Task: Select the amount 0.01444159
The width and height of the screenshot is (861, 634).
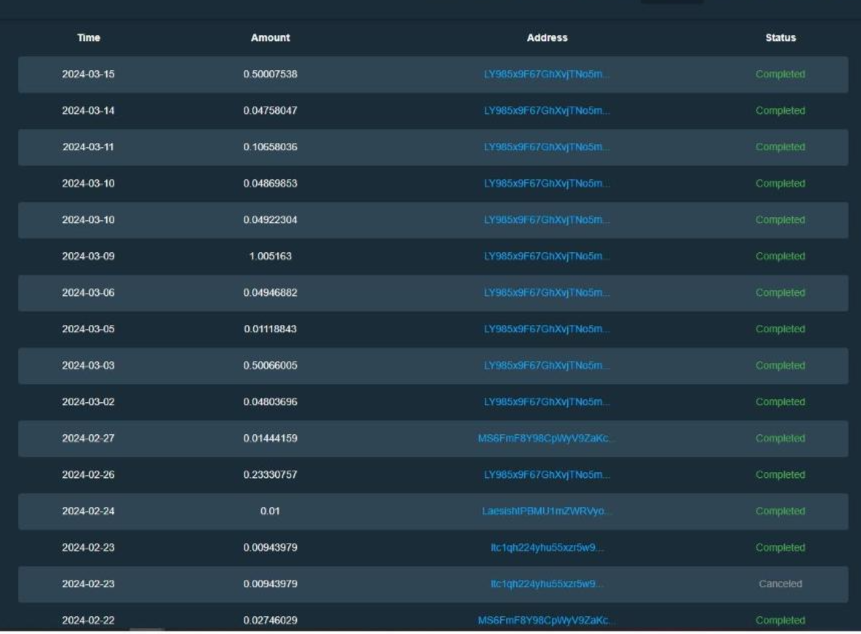Action: (x=270, y=438)
